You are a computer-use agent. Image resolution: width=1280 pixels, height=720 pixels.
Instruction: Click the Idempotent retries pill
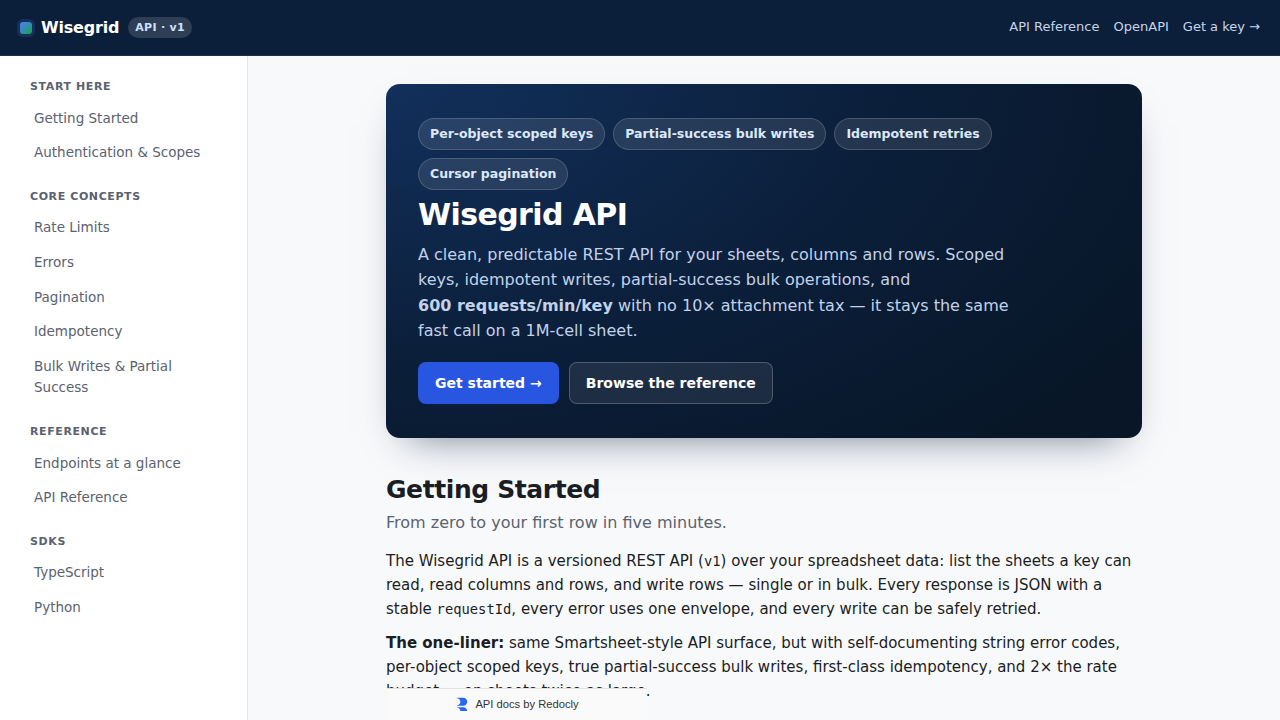[913, 134]
